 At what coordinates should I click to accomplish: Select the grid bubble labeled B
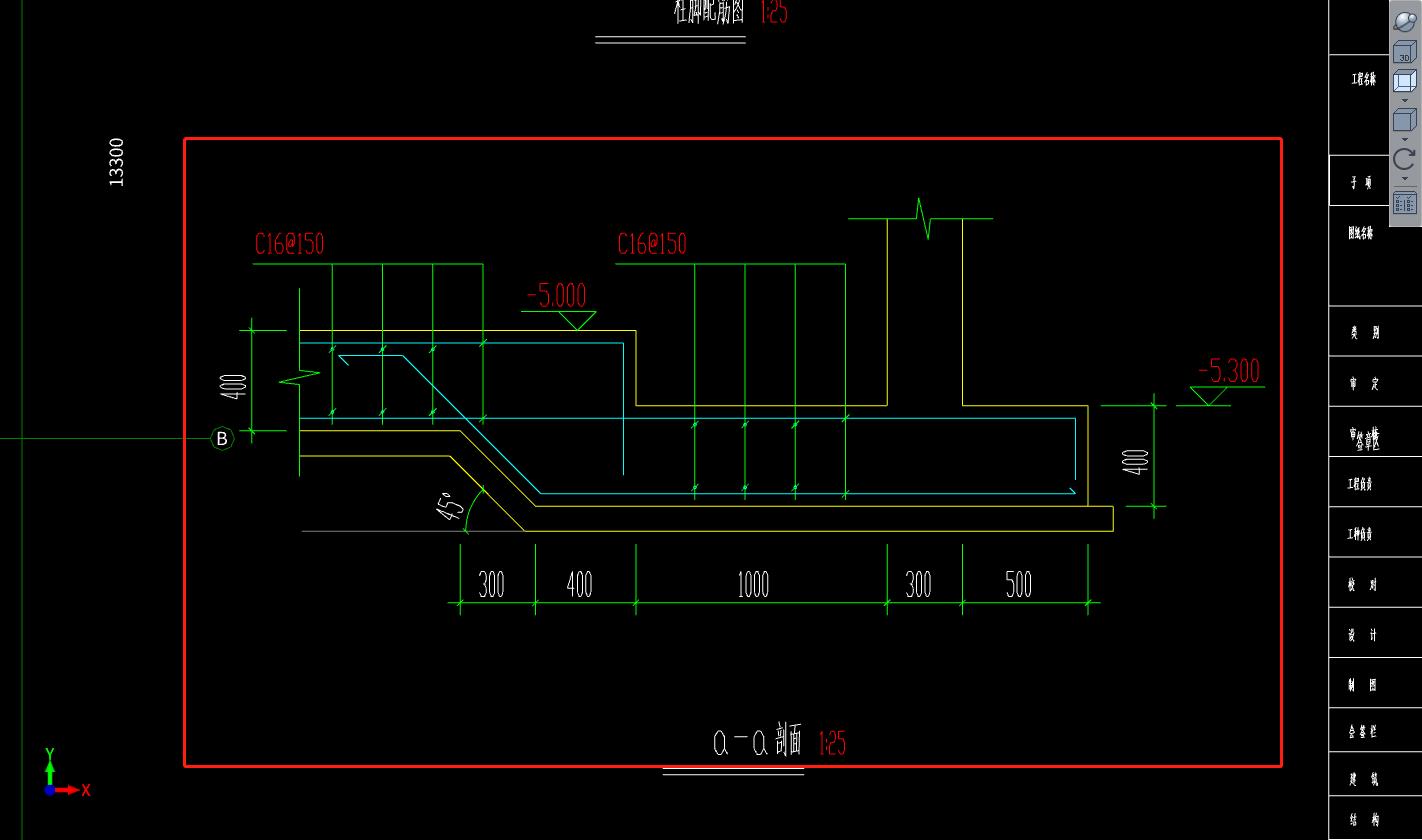(x=222, y=438)
